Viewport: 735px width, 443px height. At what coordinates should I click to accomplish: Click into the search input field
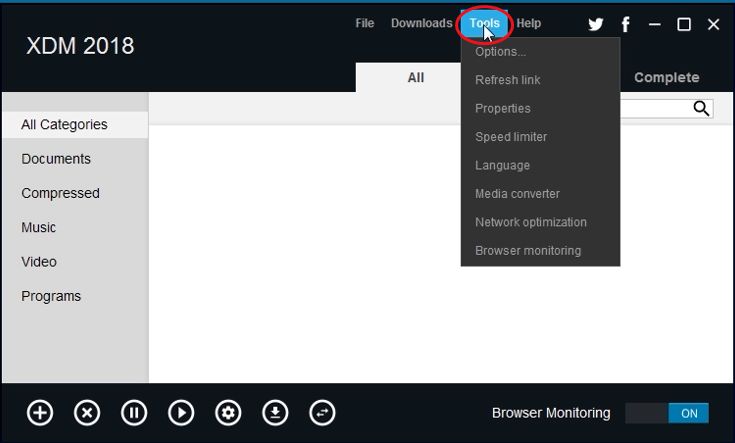(x=655, y=108)
